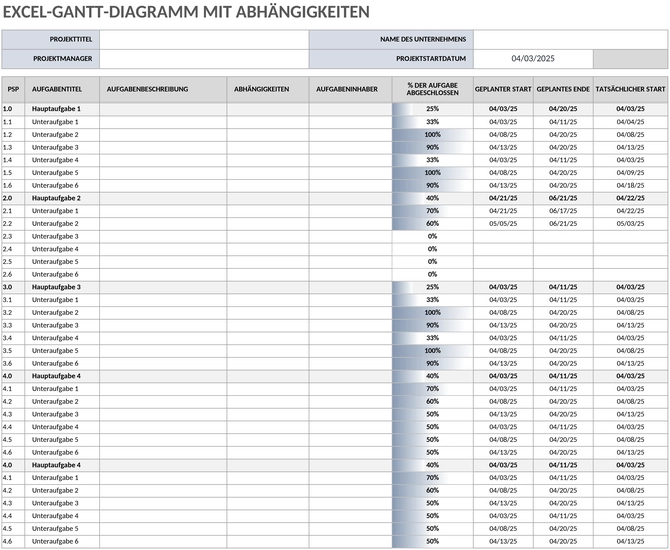Image resolution: width=670 pixels, height=550 pixels.
Task: Select the 60% progress cell in row 2.2
Action: click(432, 224)
